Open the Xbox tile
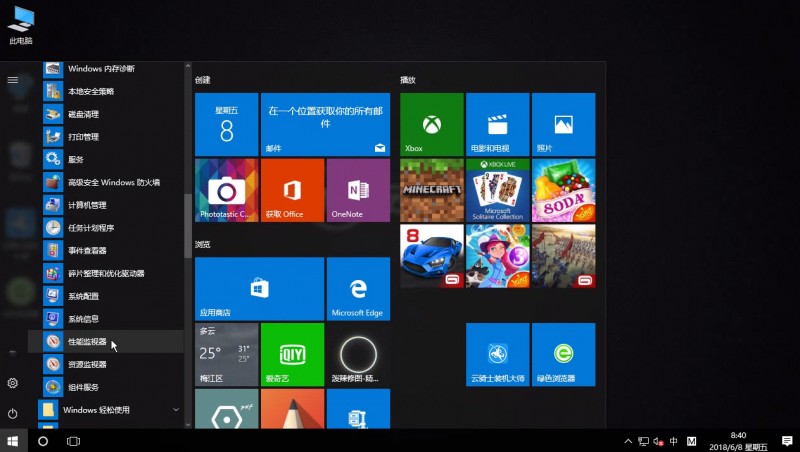Image resolution: width=800 pixels, height=452 pixels. coord(432,124)
